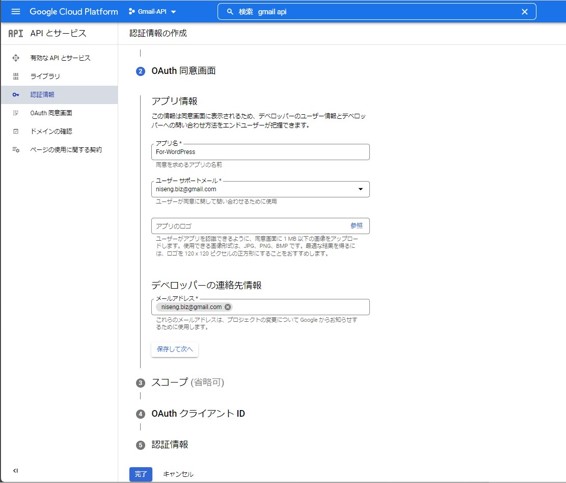Click the key icon for credentials
The image size is (566, 483).
(16, 95)
